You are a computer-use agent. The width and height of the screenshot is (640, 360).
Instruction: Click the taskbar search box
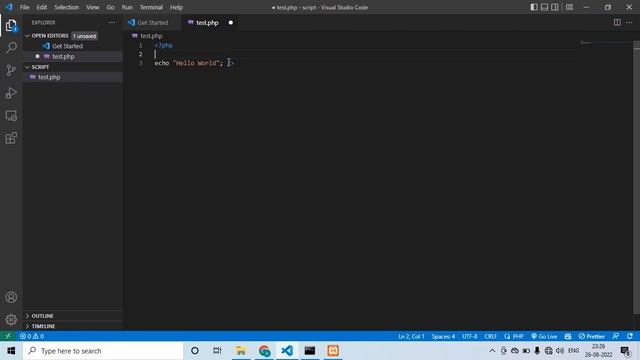103,351
